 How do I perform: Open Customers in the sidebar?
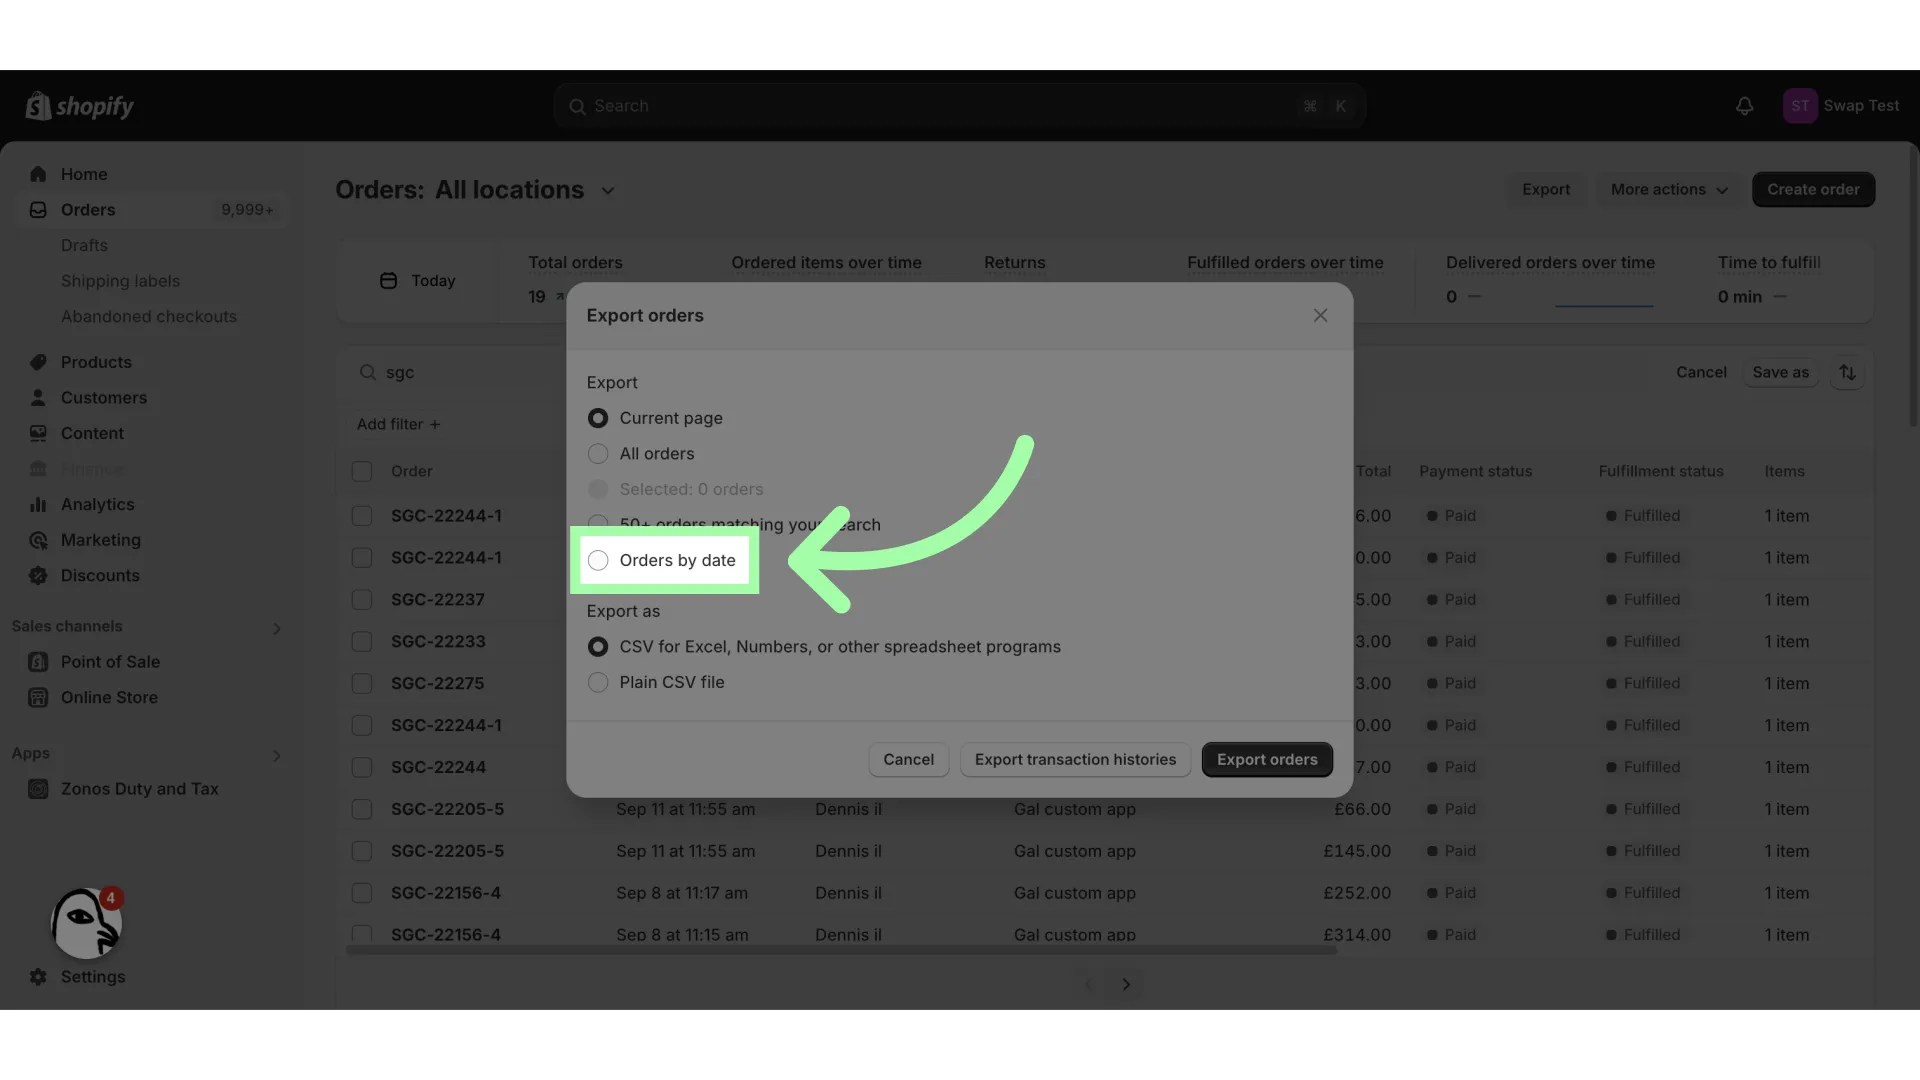point(104,398)
